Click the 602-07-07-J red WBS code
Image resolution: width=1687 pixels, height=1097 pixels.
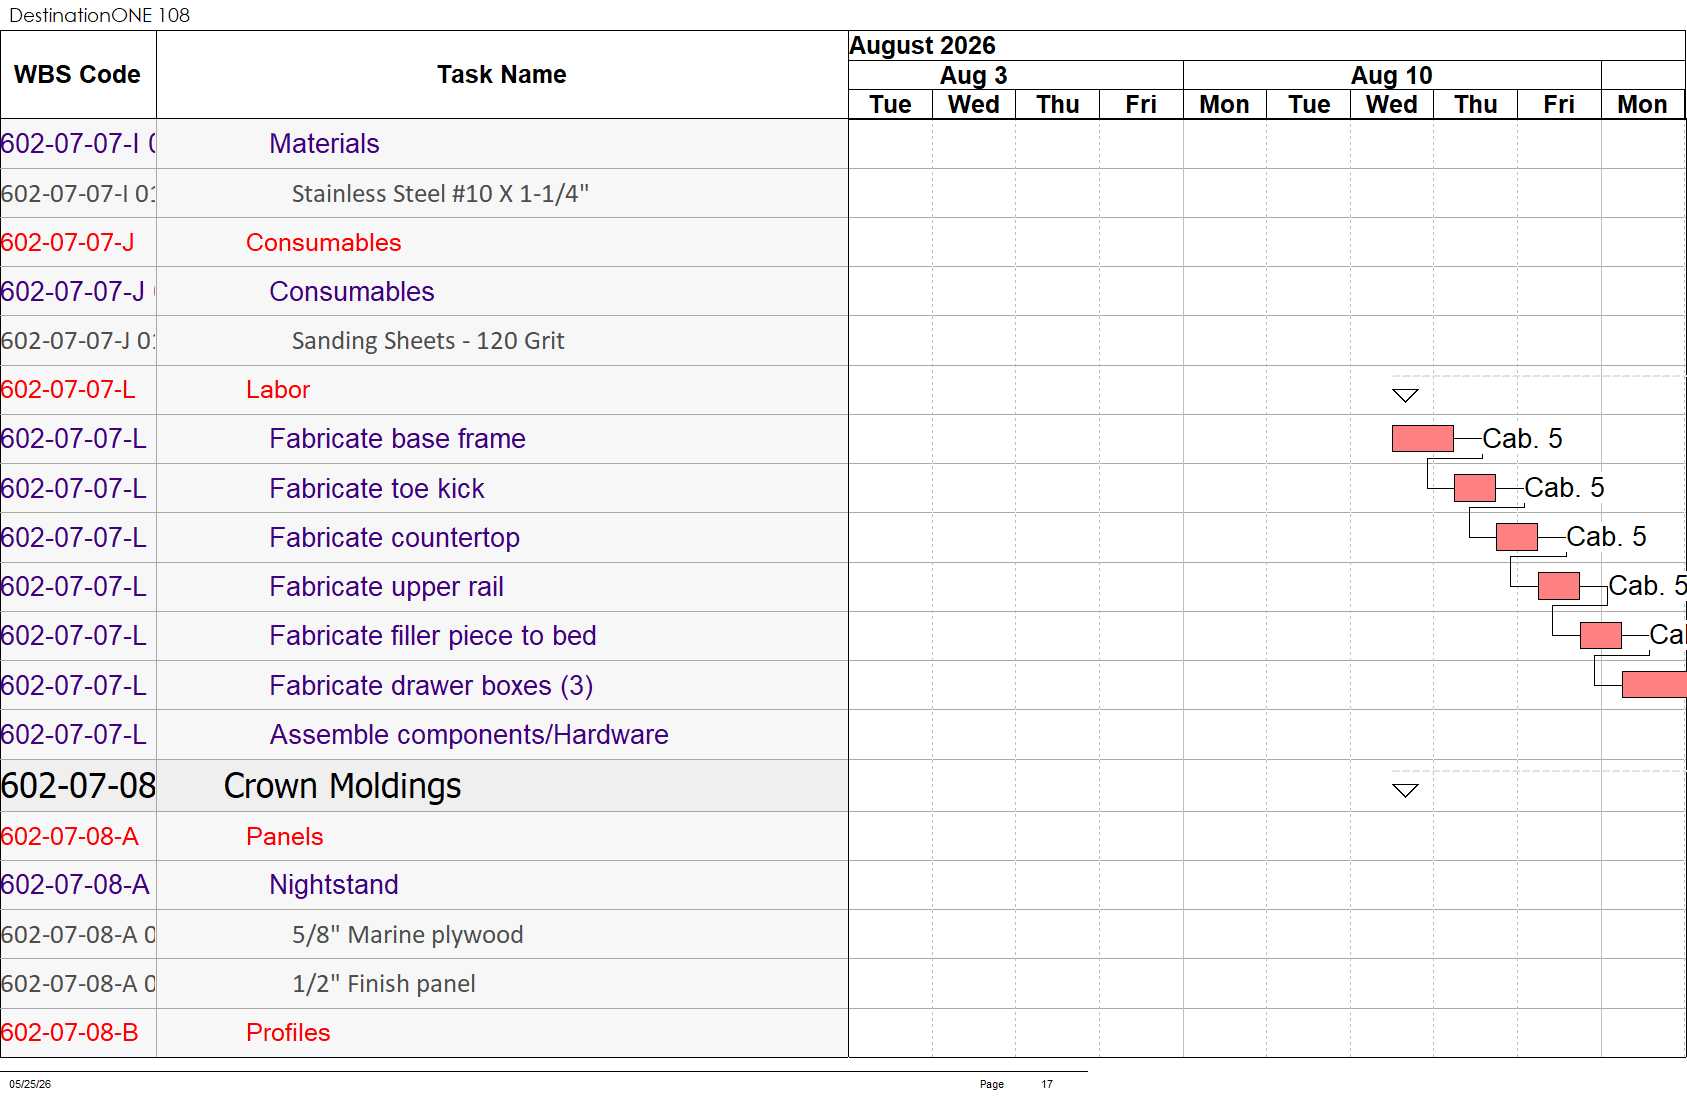[x=67, y=242]
